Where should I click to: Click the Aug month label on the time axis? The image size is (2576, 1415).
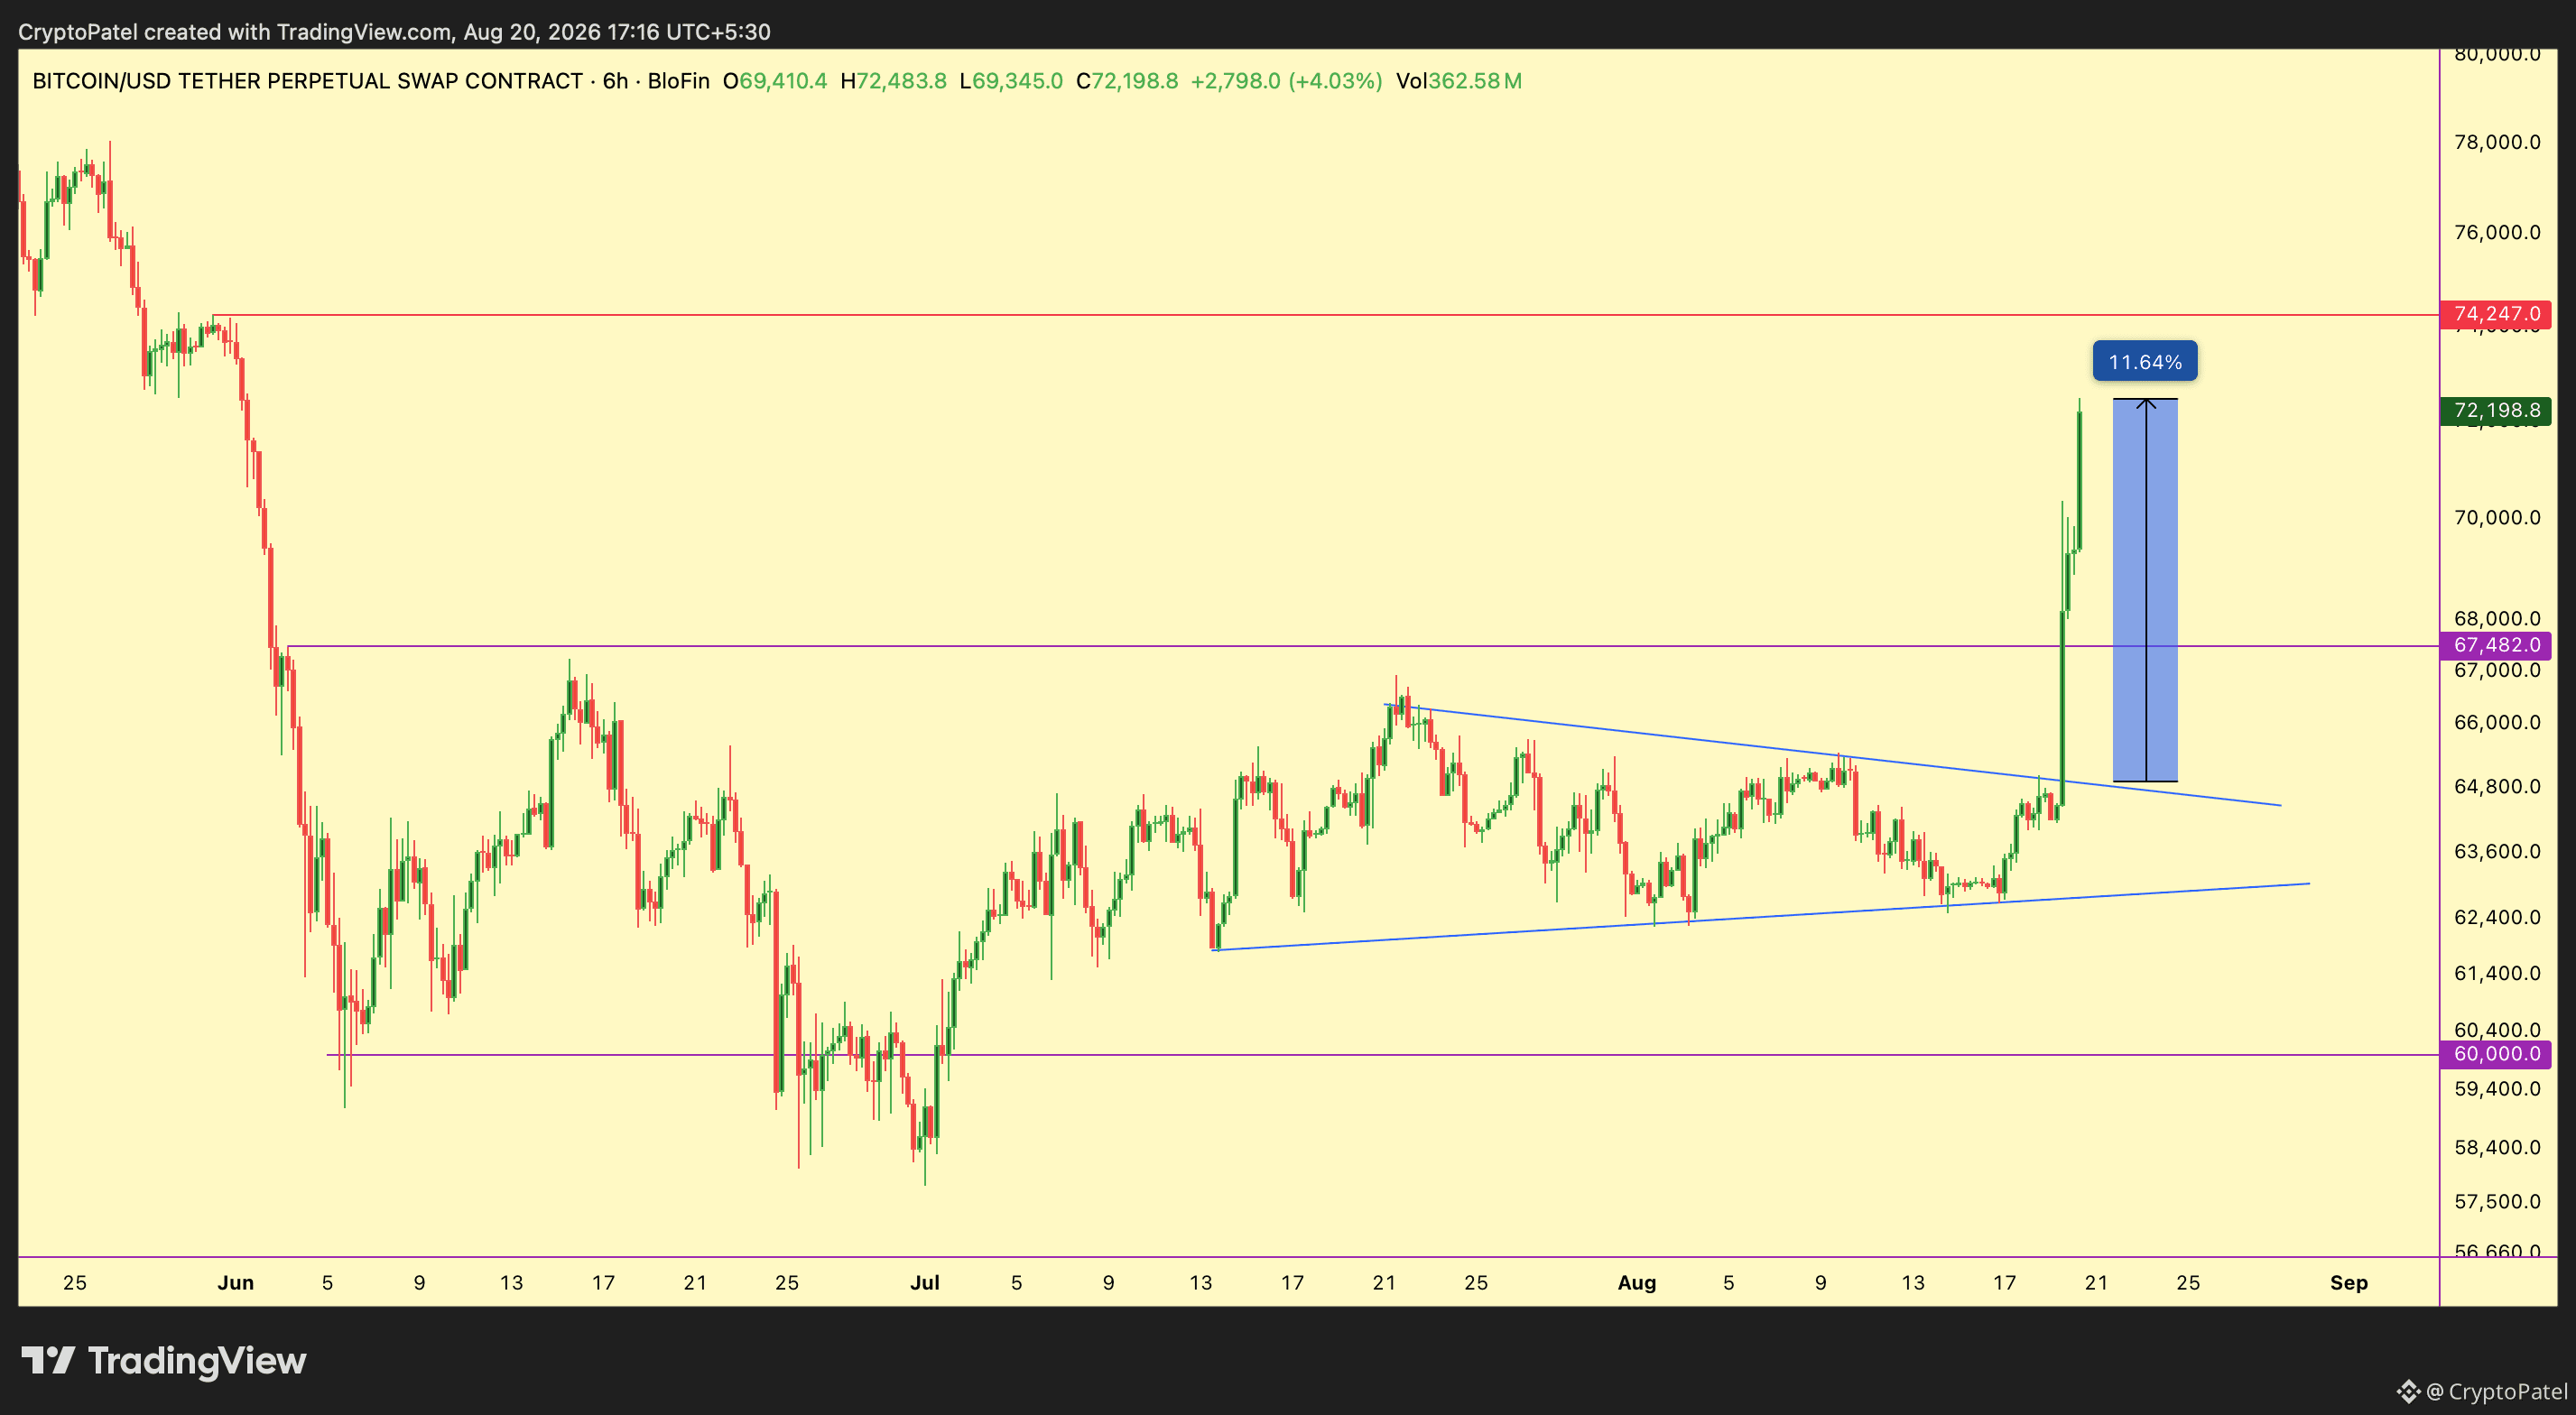point(1637,1282)
